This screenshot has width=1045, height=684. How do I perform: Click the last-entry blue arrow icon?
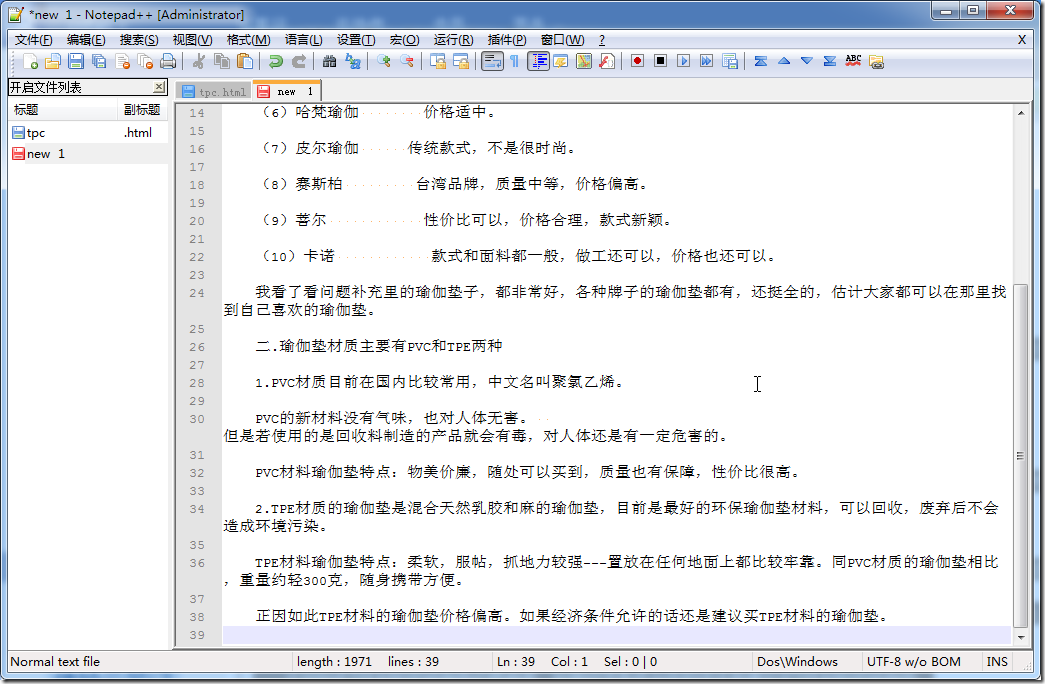pos(830,61)
